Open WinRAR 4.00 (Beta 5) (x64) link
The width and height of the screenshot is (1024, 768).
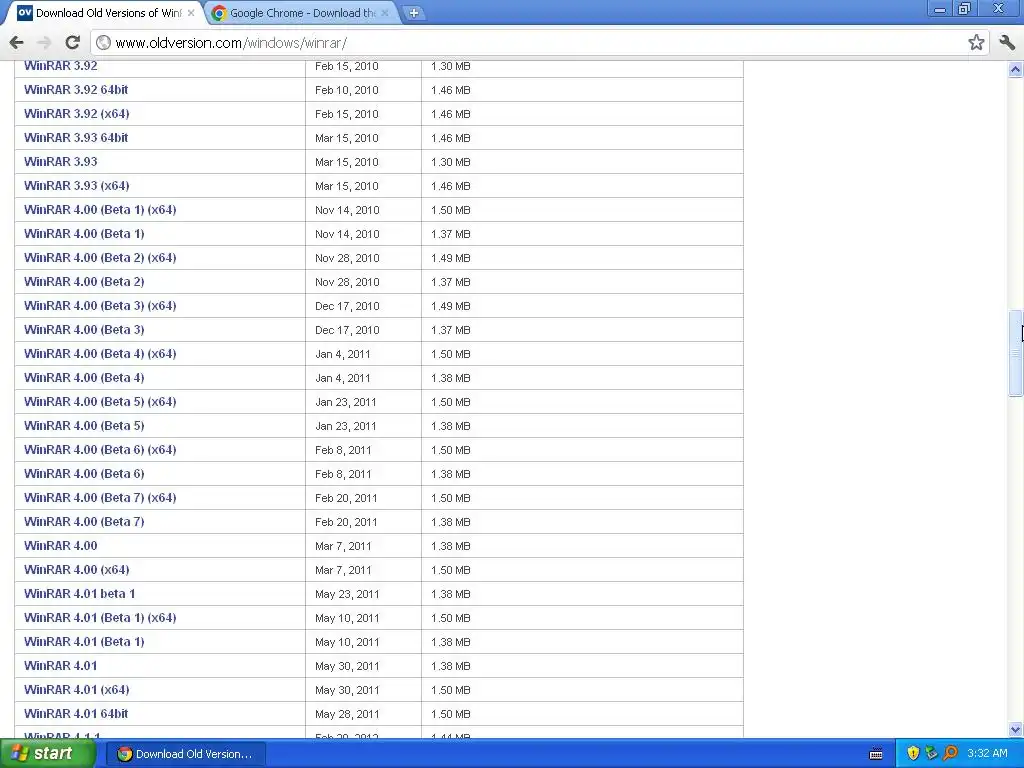pyautogui.click(x=100, y=402)
